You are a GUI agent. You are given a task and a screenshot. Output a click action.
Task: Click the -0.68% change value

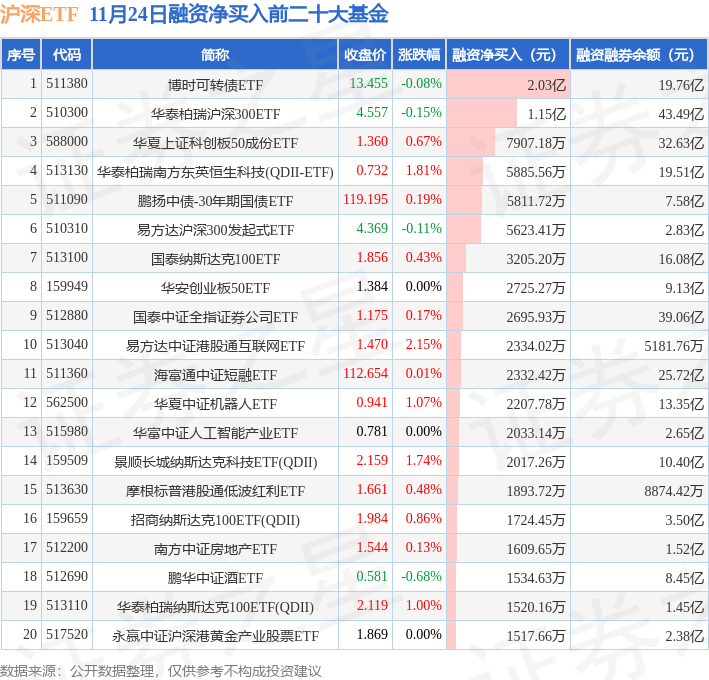click(x=421, y=576)
